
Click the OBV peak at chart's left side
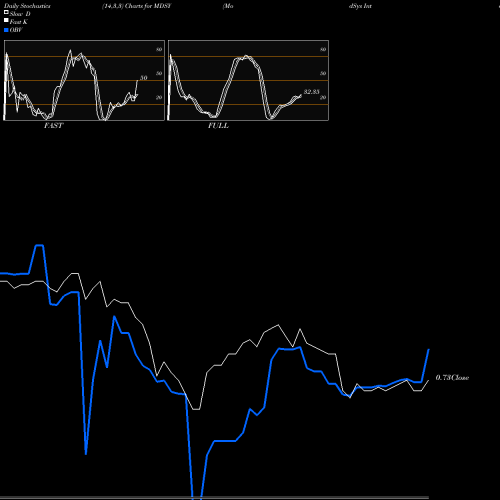coord(39,246)
